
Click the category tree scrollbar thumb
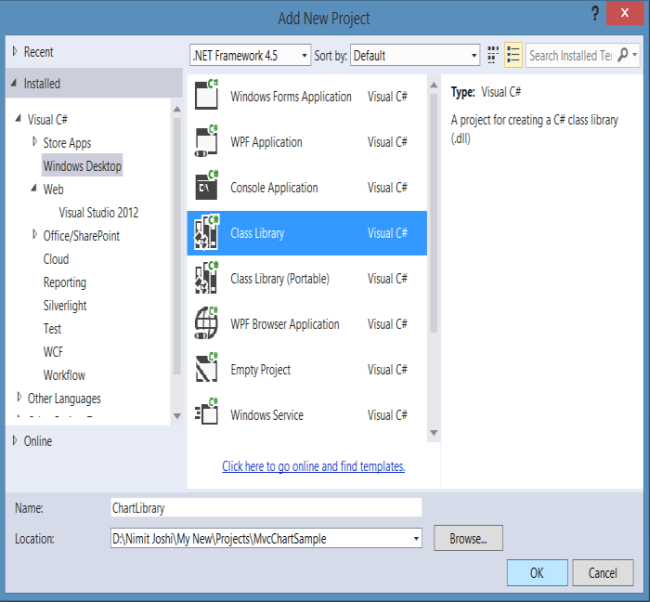pyautogui.click(x=177, y=246)
